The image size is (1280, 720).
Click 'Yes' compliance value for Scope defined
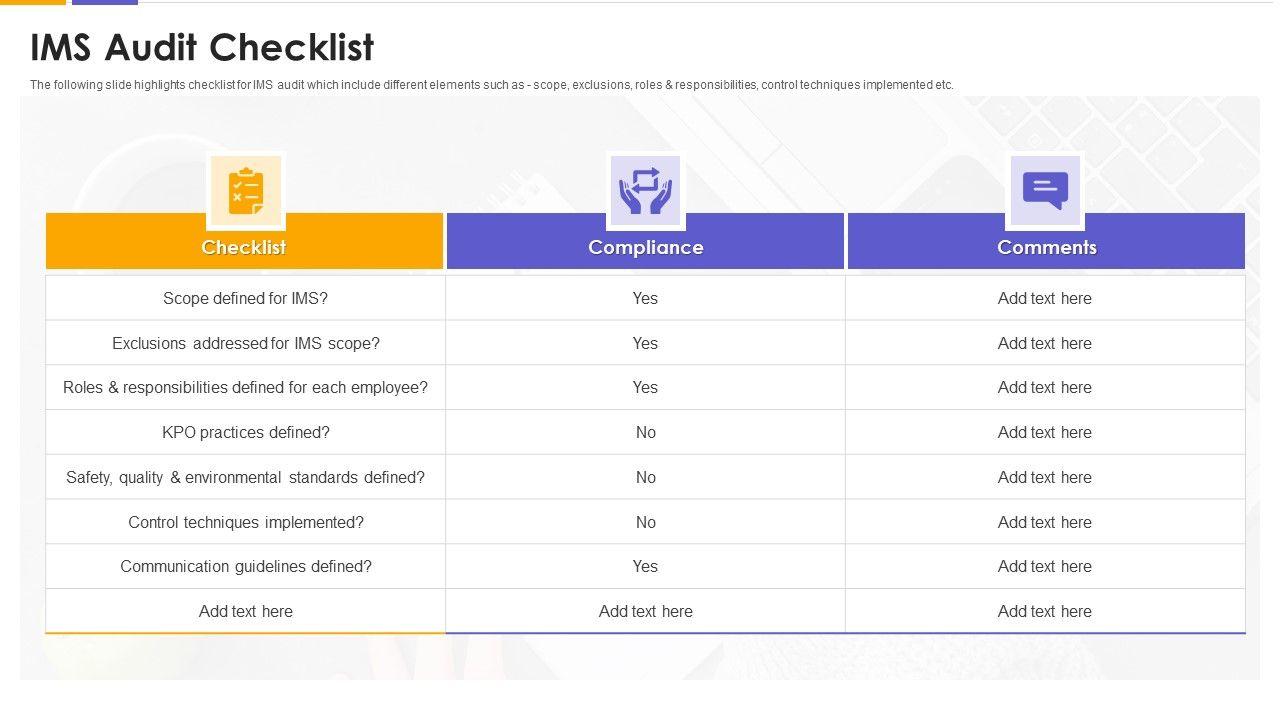pyautogui.click(x=645, y=298)
